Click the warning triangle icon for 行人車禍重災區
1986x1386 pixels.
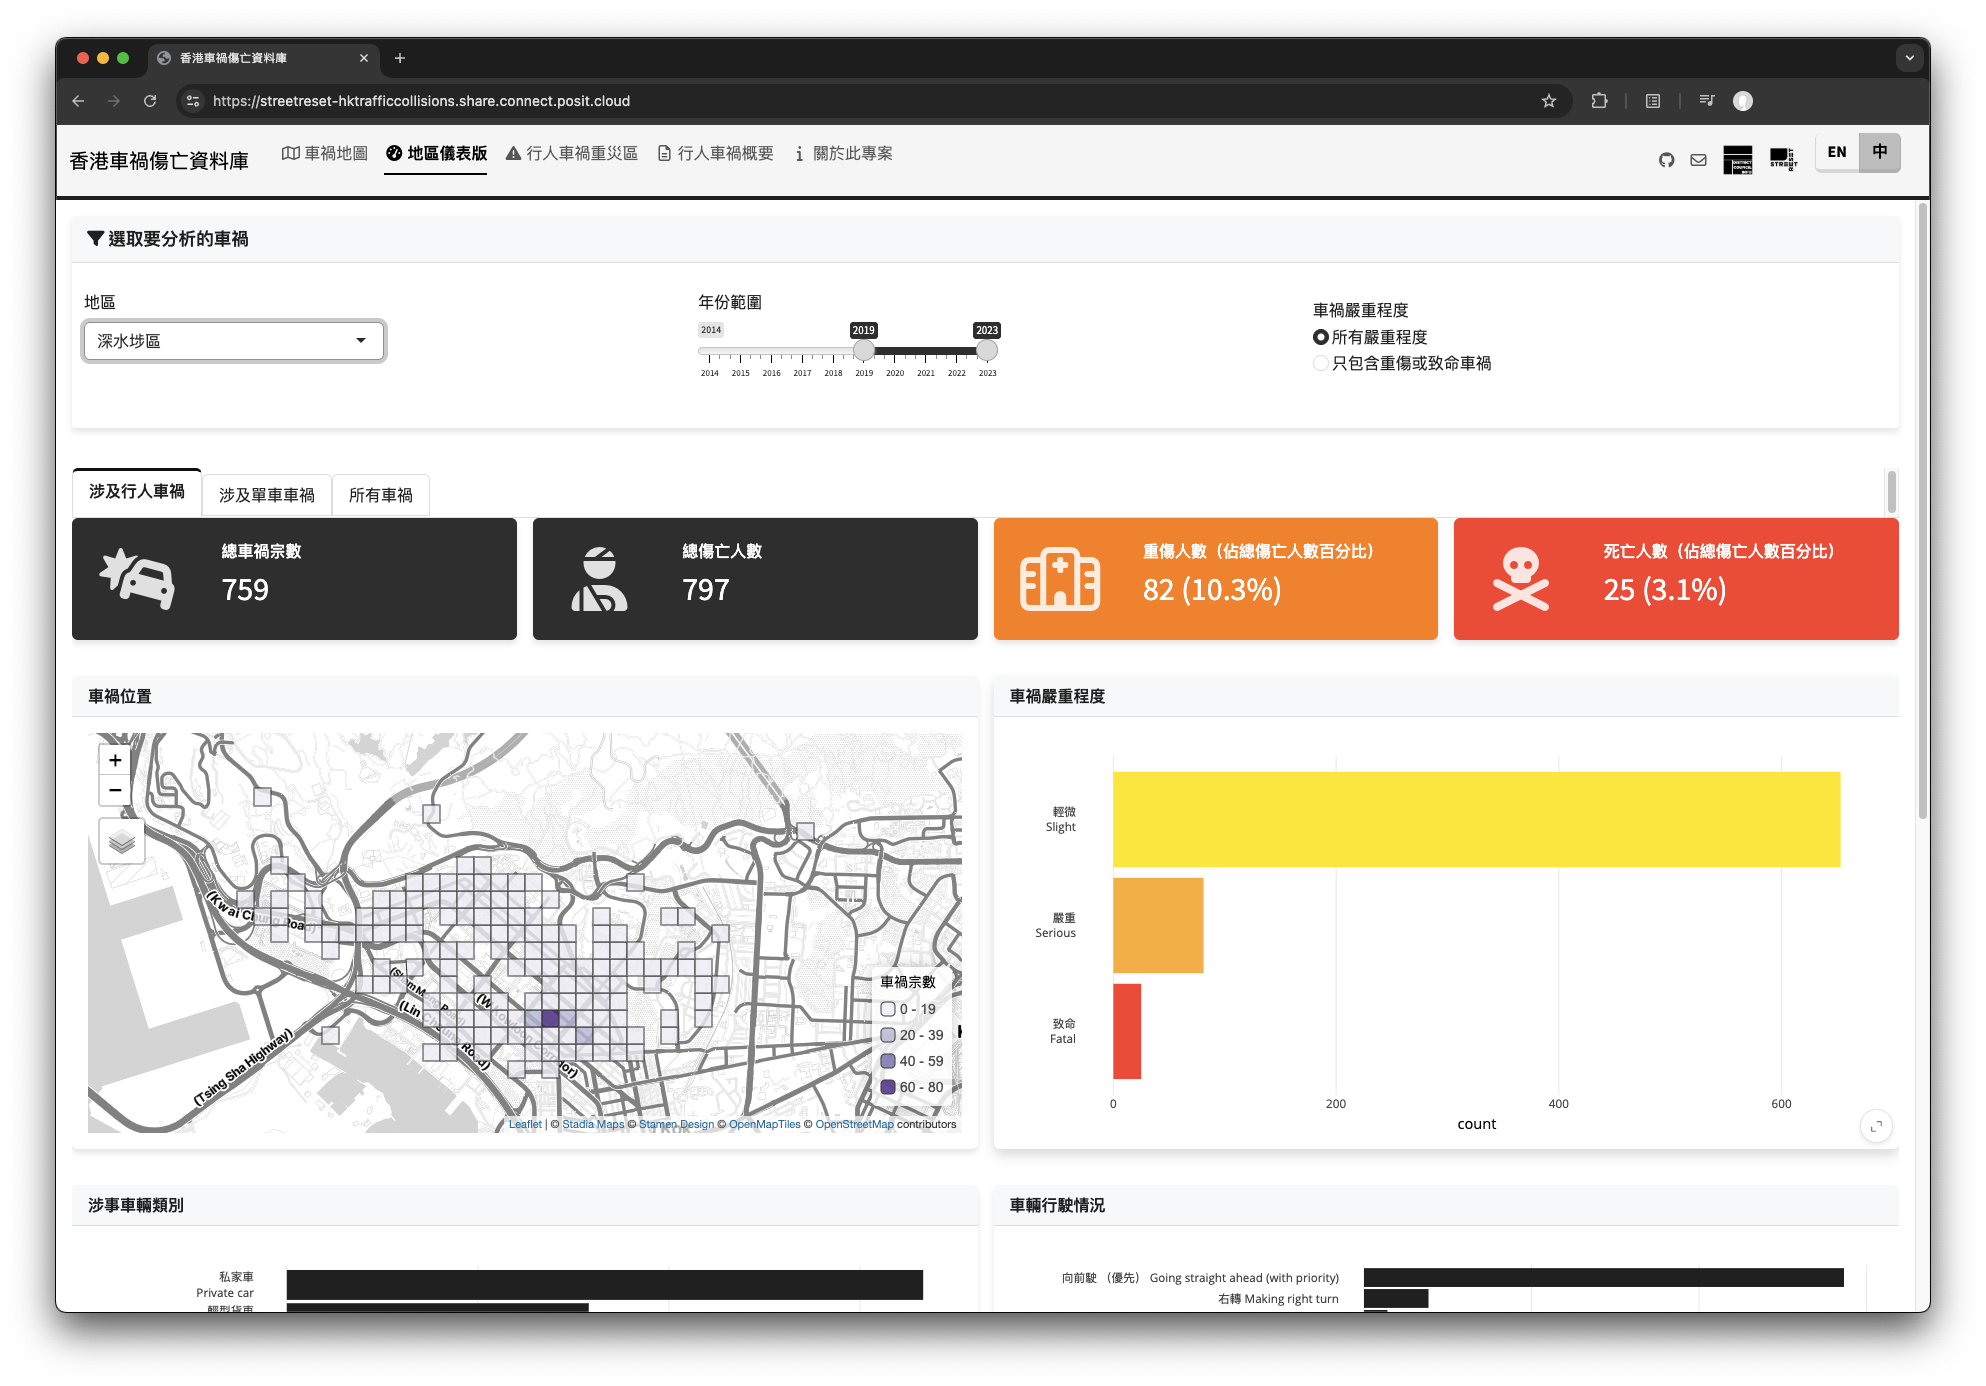click(513, 153)
